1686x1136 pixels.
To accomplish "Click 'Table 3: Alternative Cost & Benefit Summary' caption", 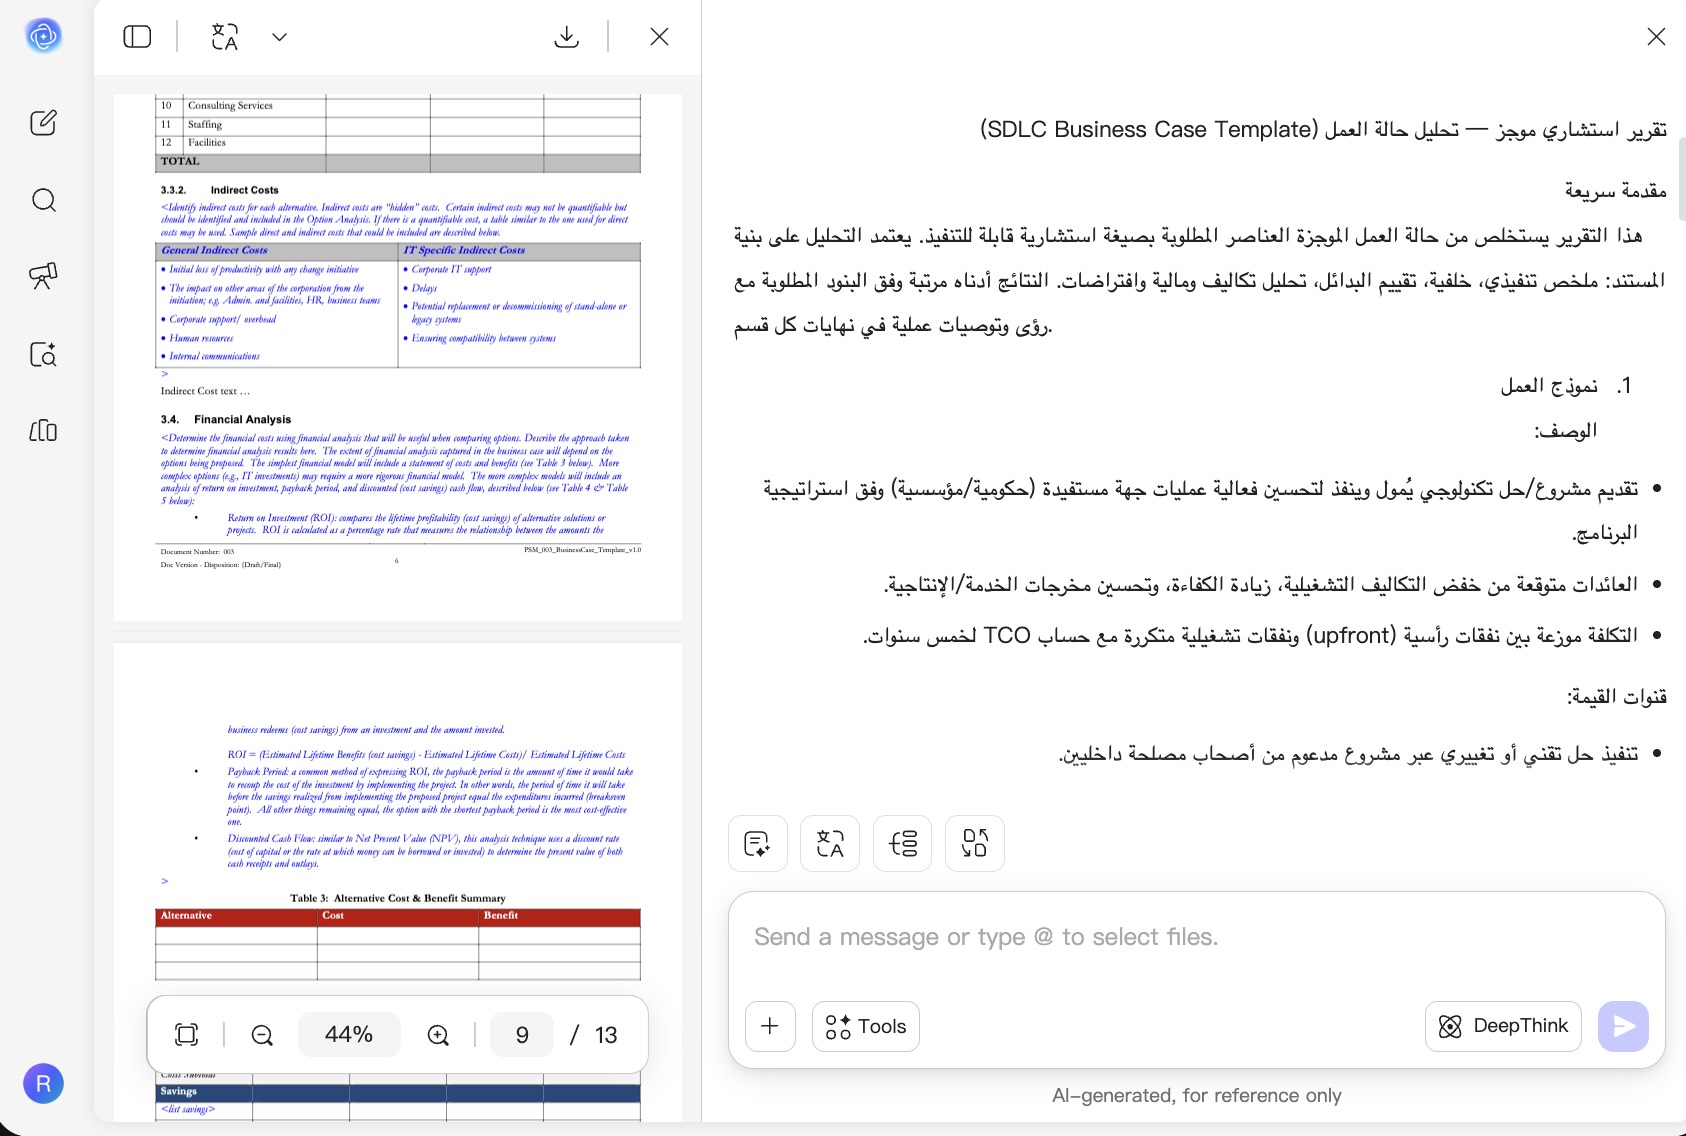I will (x=398, y=898).
